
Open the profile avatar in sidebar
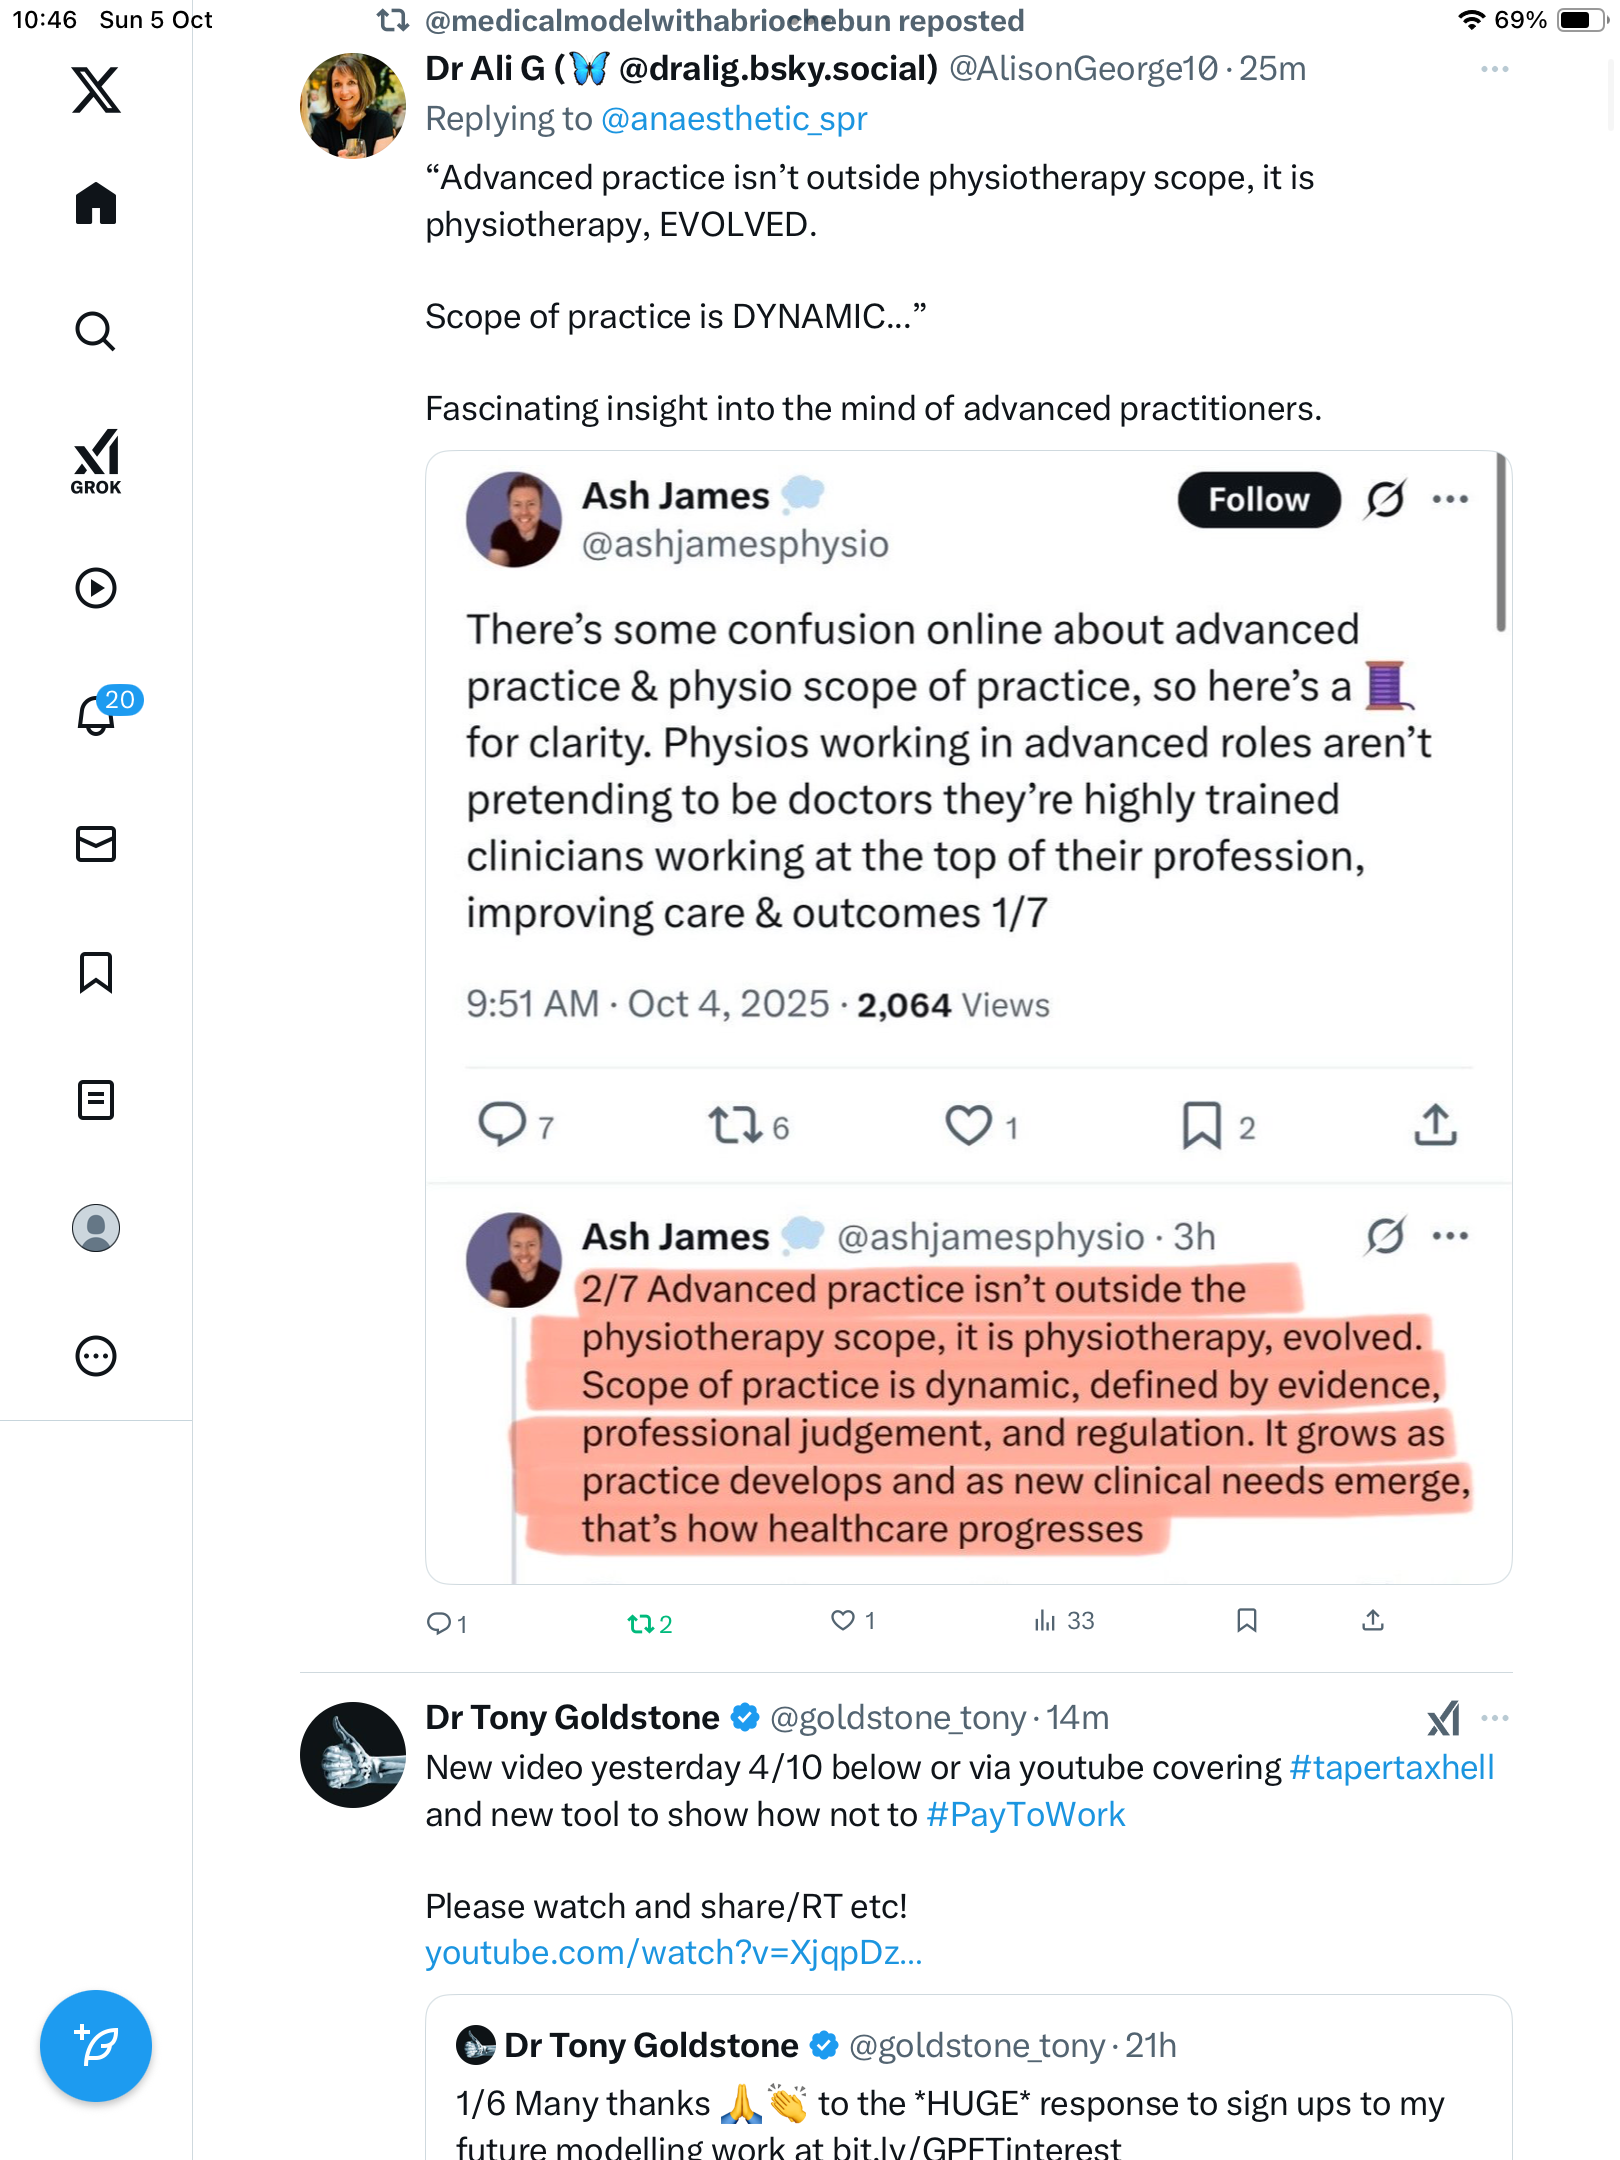96,1228
